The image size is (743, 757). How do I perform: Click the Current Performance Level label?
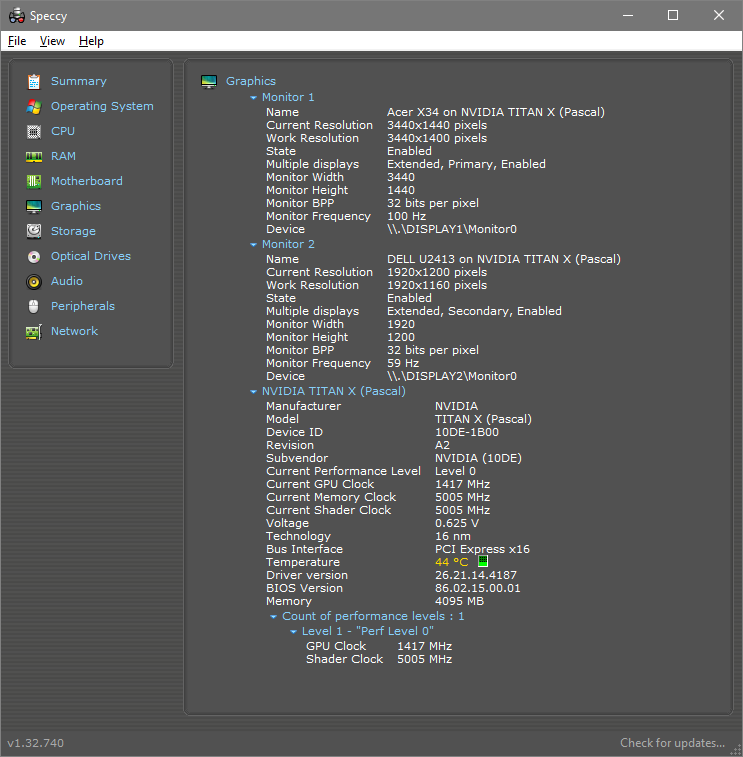click(x=343, y=471)
